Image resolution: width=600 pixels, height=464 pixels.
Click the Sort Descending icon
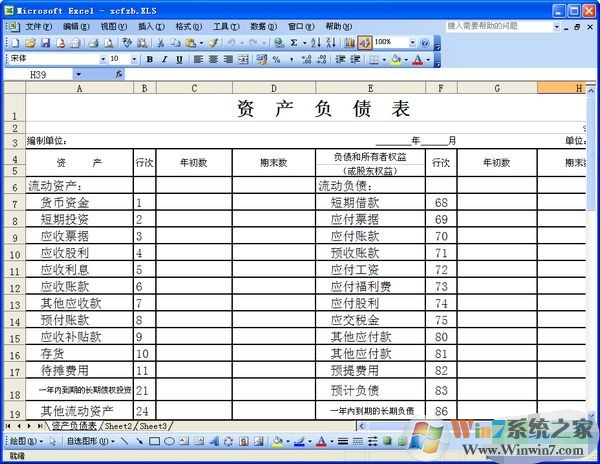331,43
